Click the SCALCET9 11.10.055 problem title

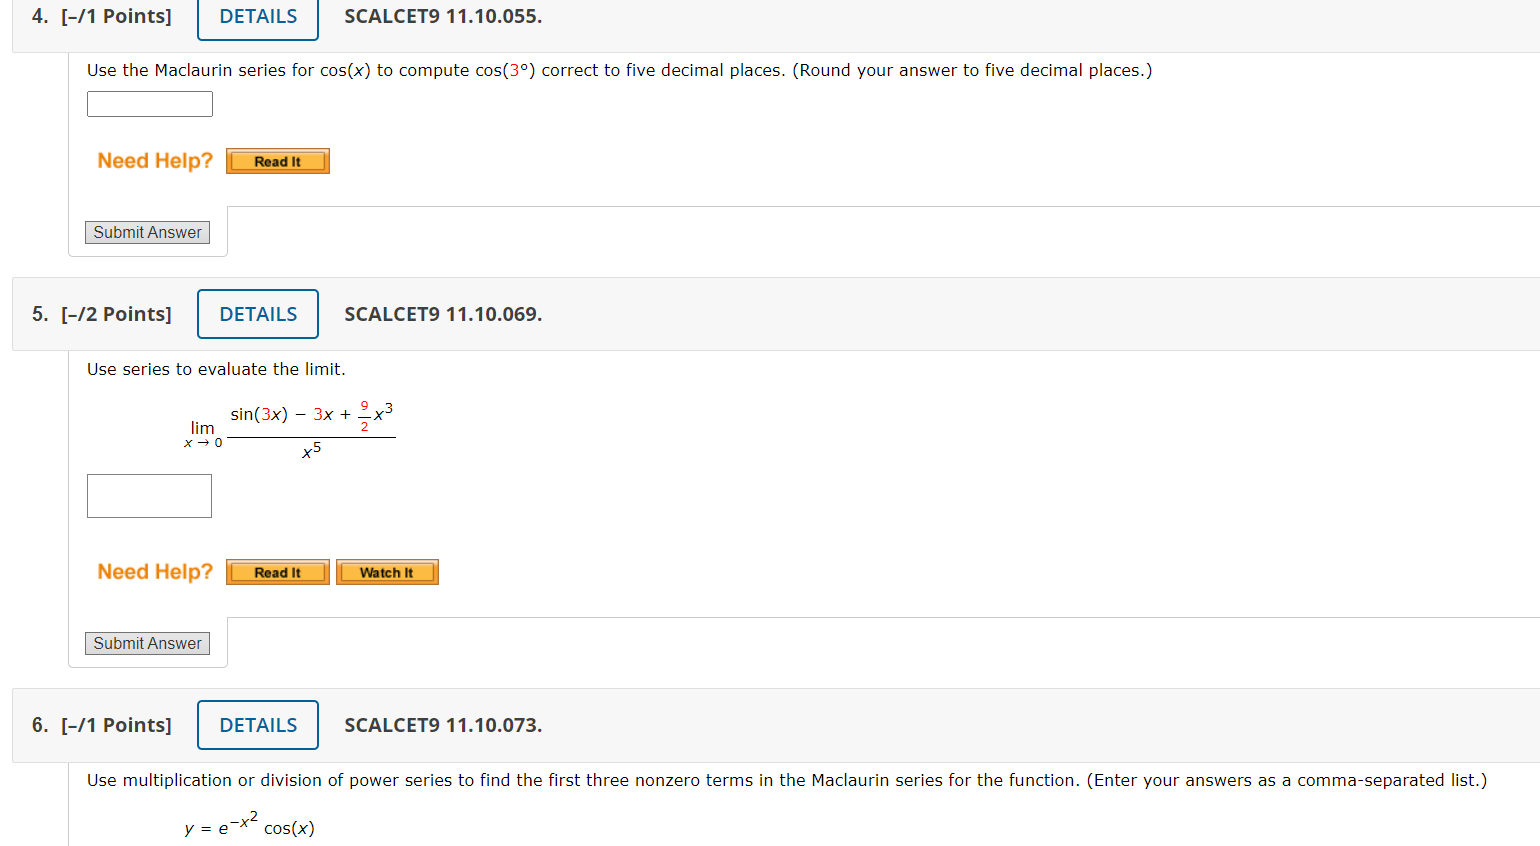coord(442,16)
